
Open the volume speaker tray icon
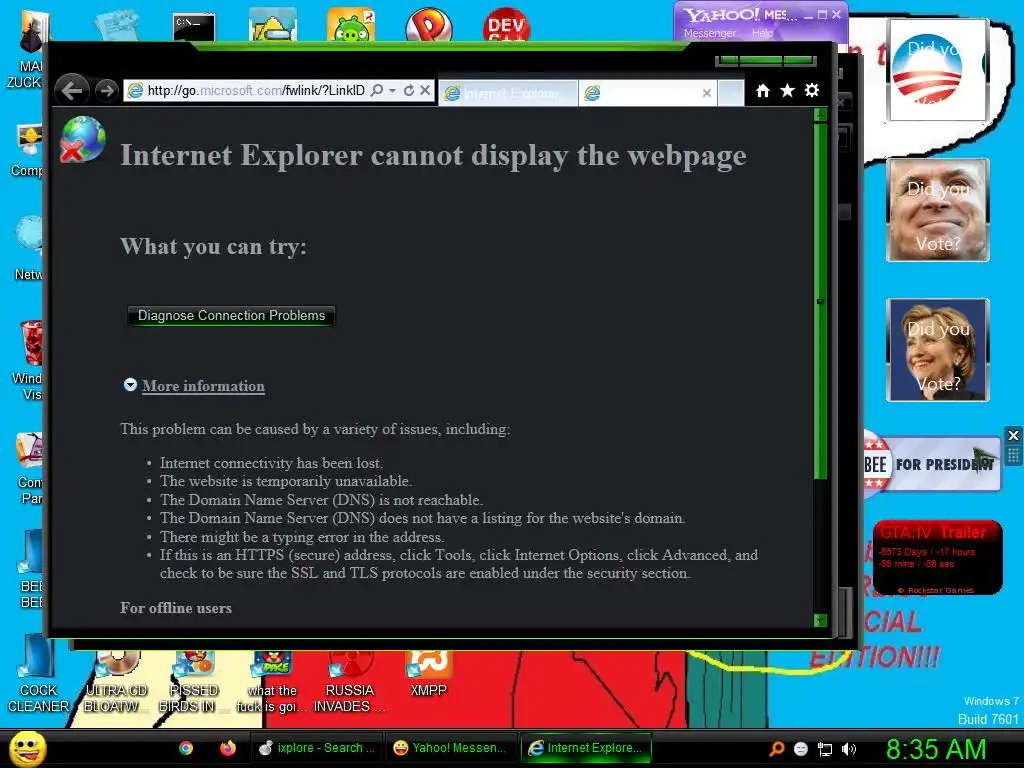click(x=849, y=749)
